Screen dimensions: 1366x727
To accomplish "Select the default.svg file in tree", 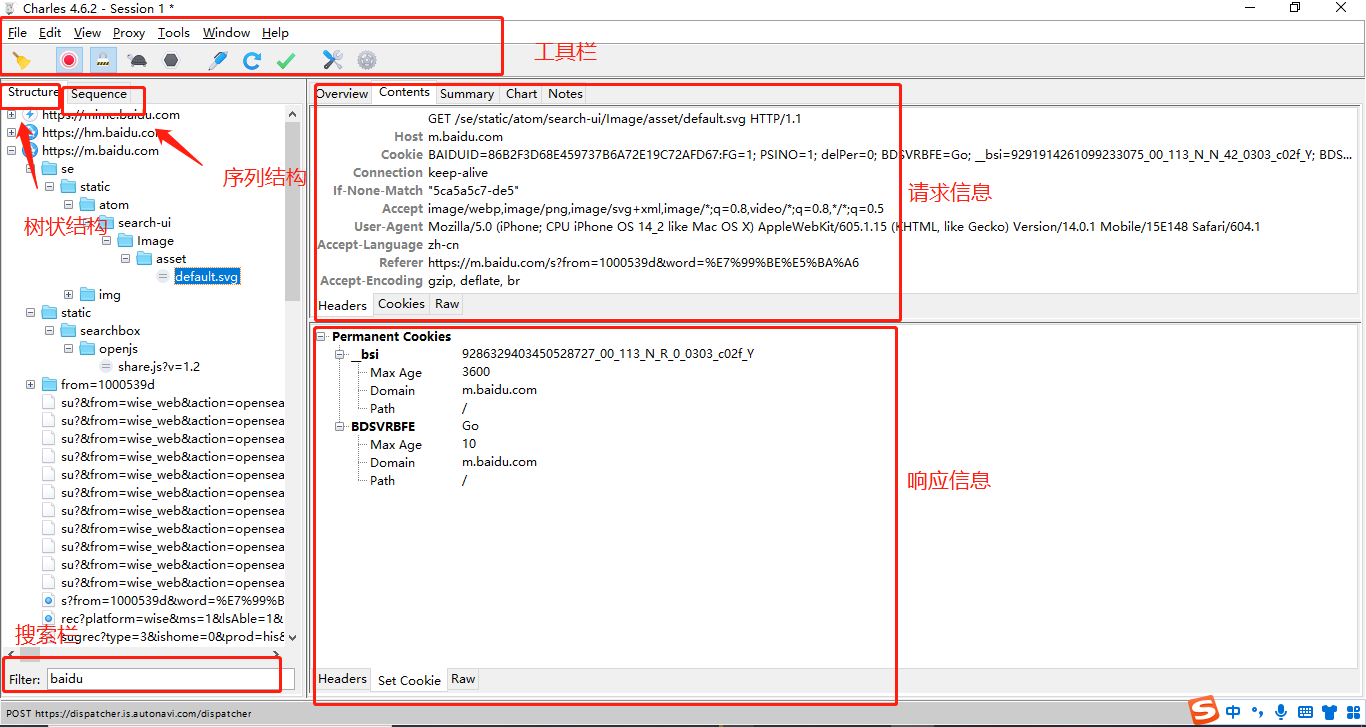I will click(207, 277).
